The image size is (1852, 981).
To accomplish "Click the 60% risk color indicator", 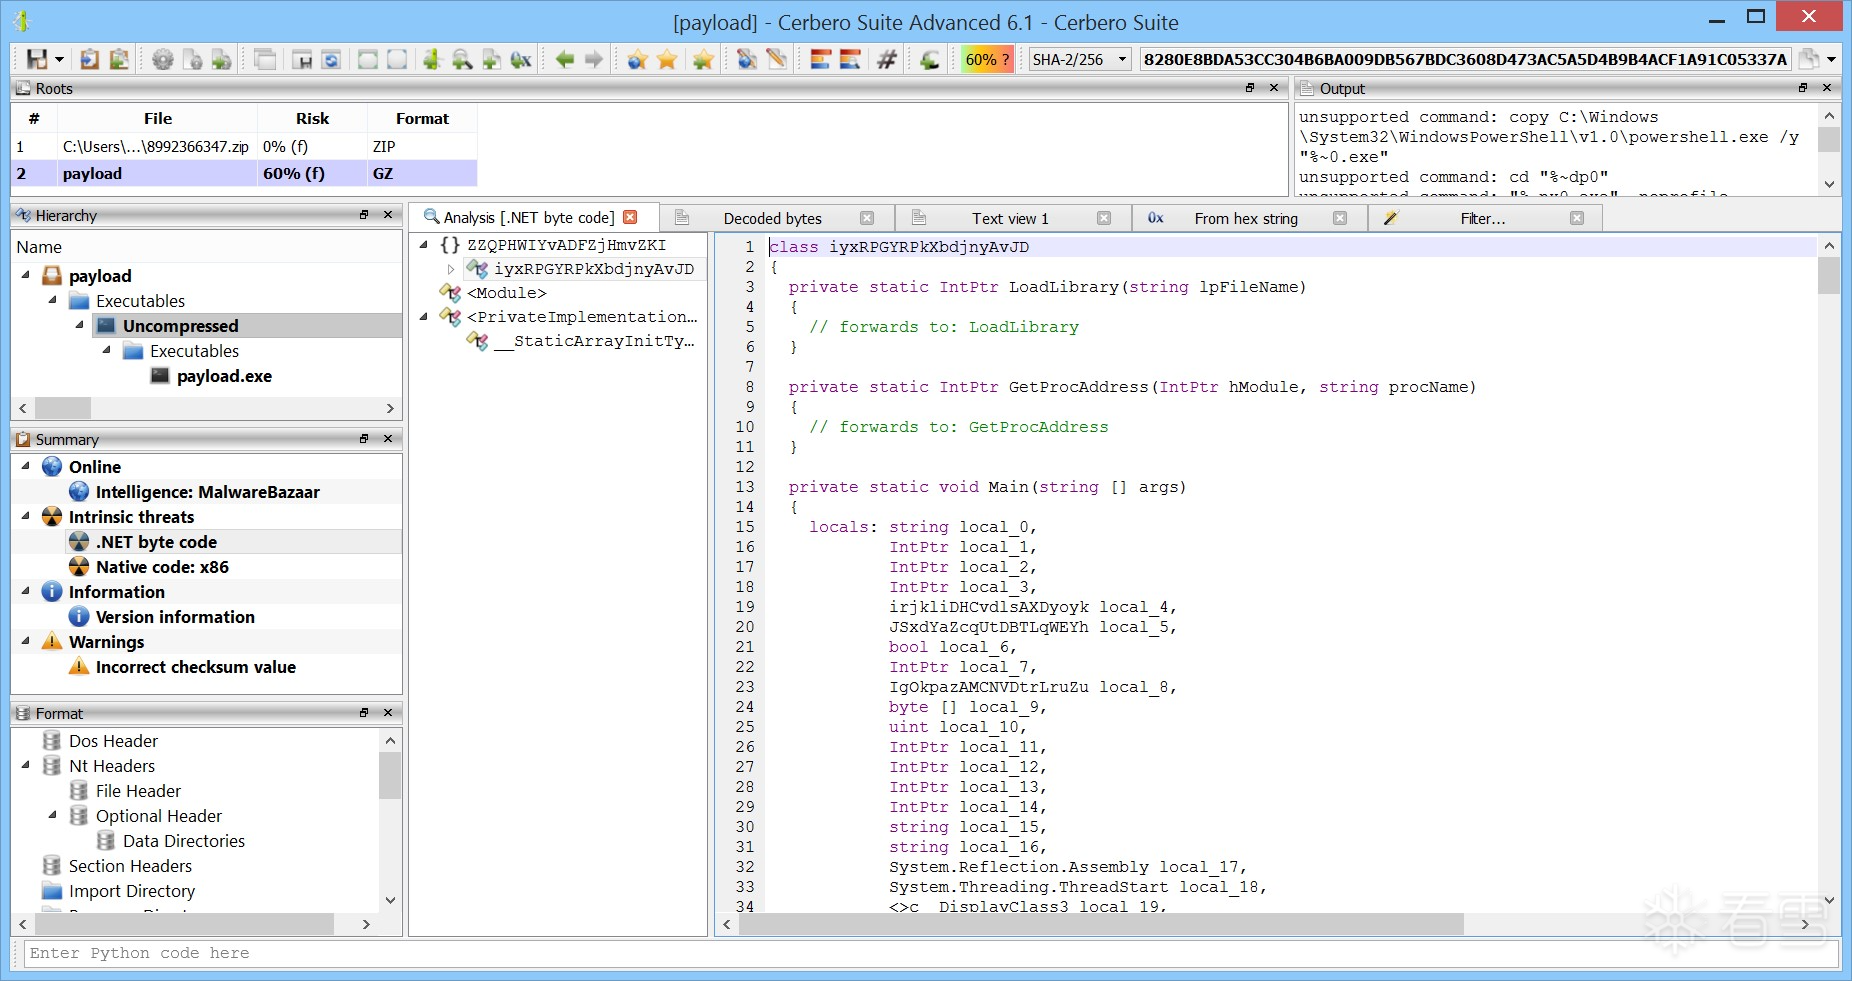I will pos(986,60).
